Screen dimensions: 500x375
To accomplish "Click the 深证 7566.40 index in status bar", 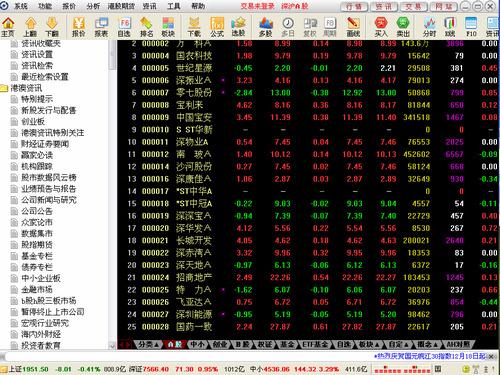I will tap(149, 369).
